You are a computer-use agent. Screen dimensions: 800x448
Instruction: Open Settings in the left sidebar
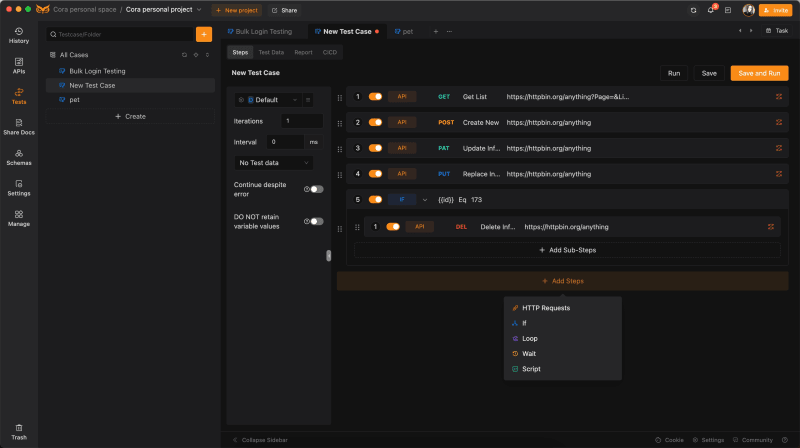click(19, 188)
